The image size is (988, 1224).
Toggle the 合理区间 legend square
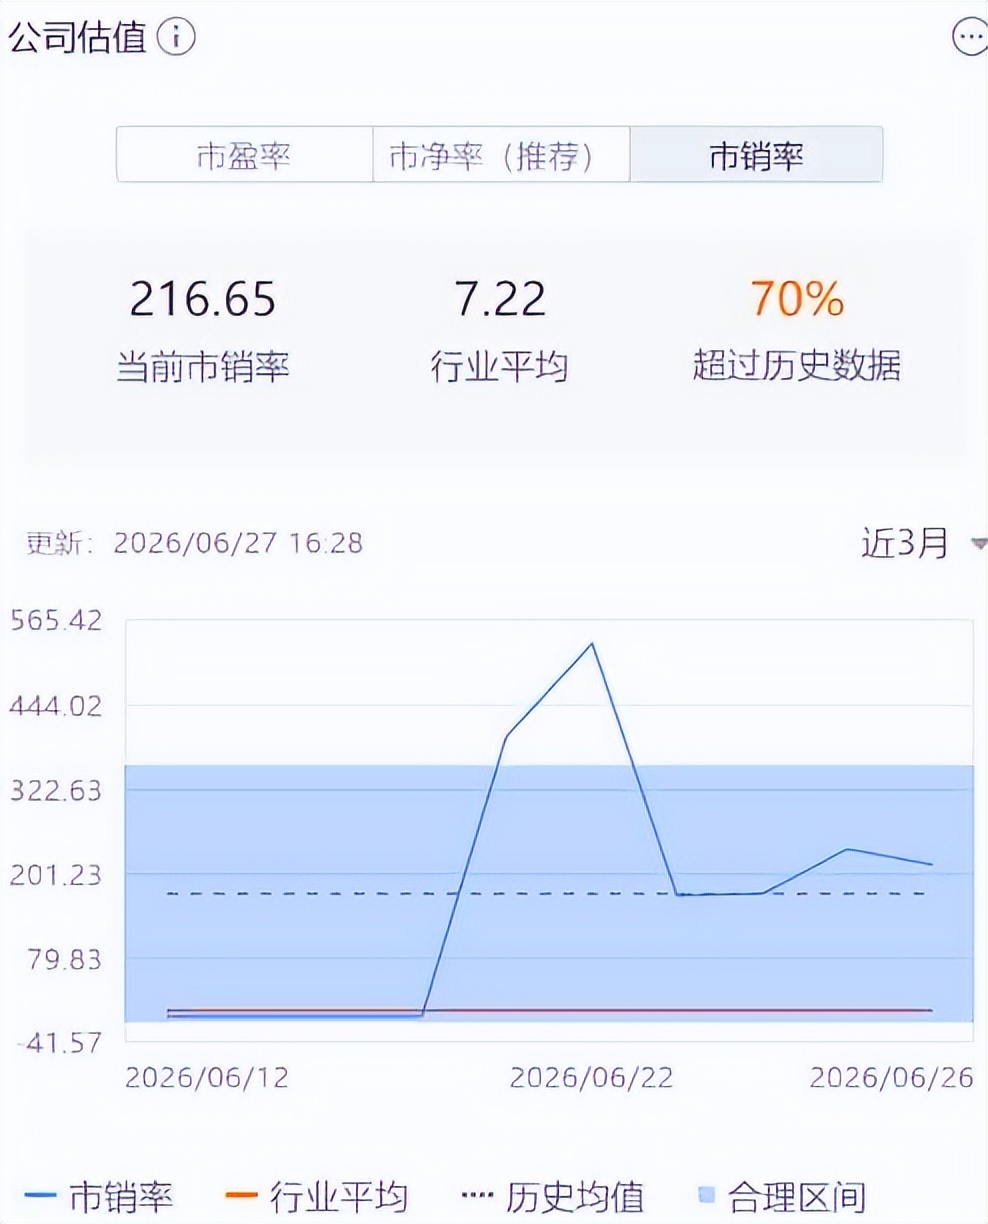click(x=707, y=1195)
